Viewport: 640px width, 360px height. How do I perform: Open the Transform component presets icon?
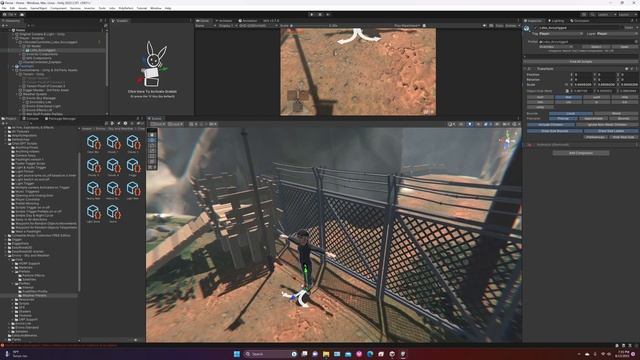pyautogui.click(x=631, y=69)
